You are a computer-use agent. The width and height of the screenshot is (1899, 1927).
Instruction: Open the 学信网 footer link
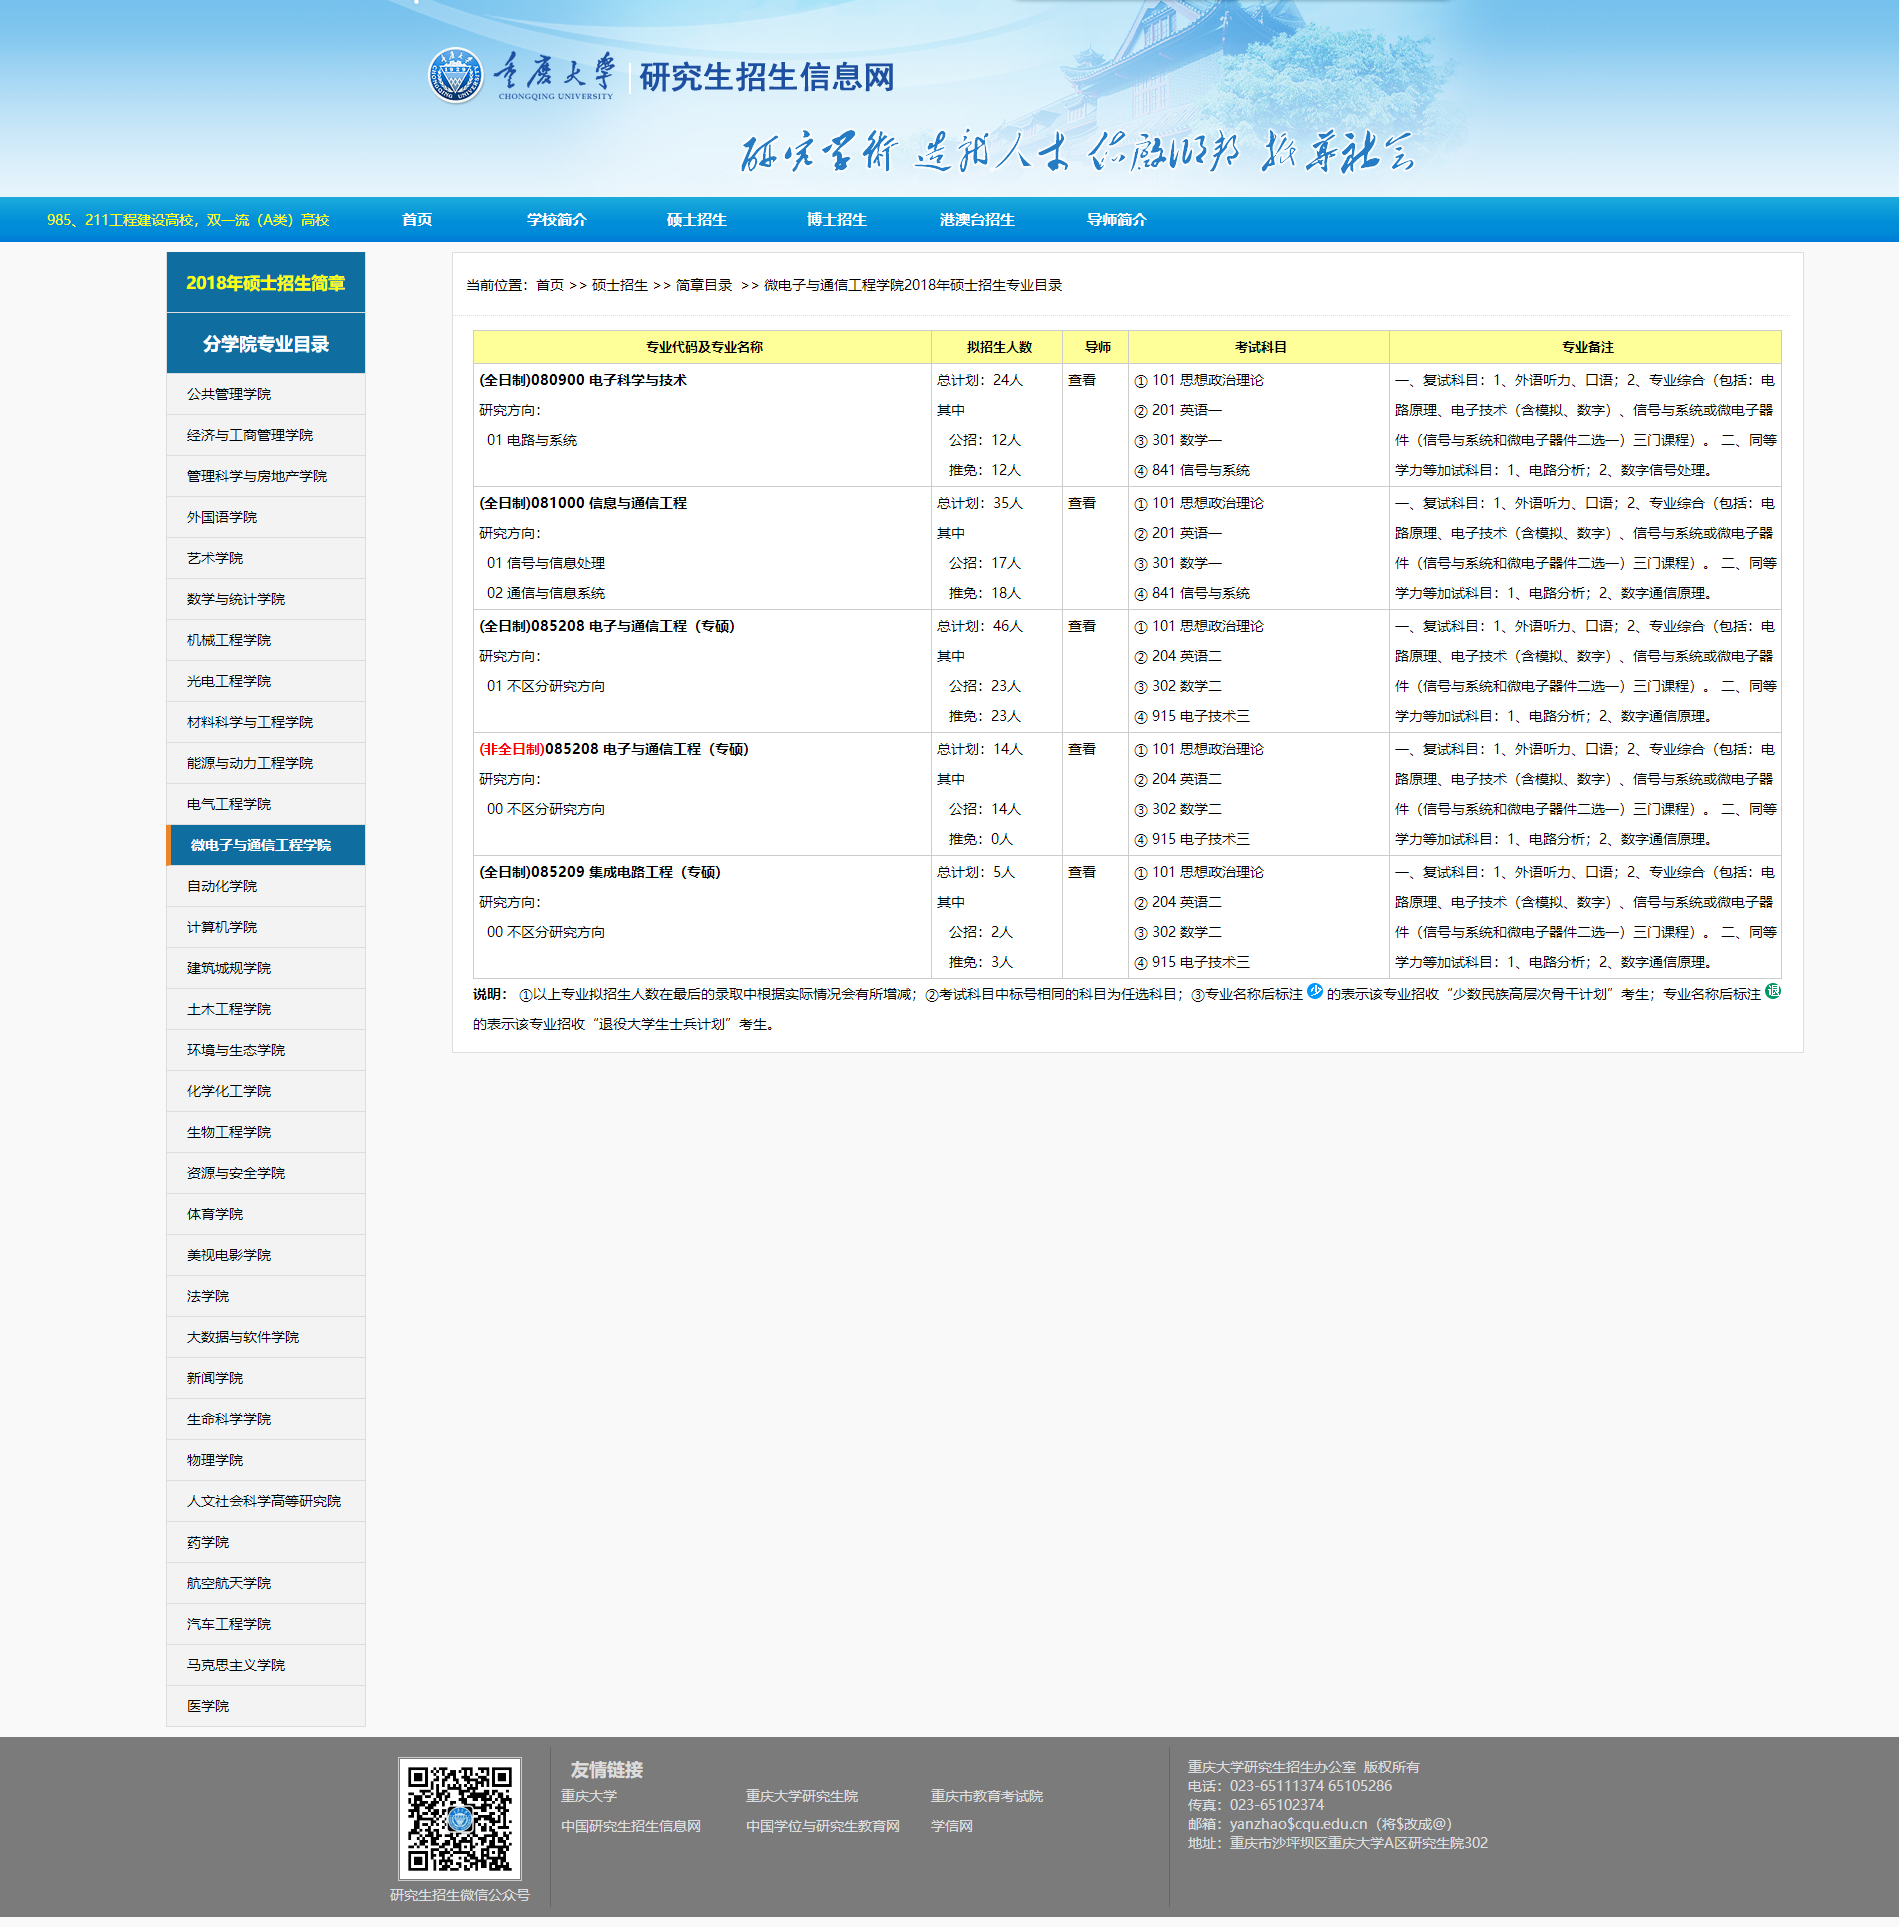[951, 1826]
